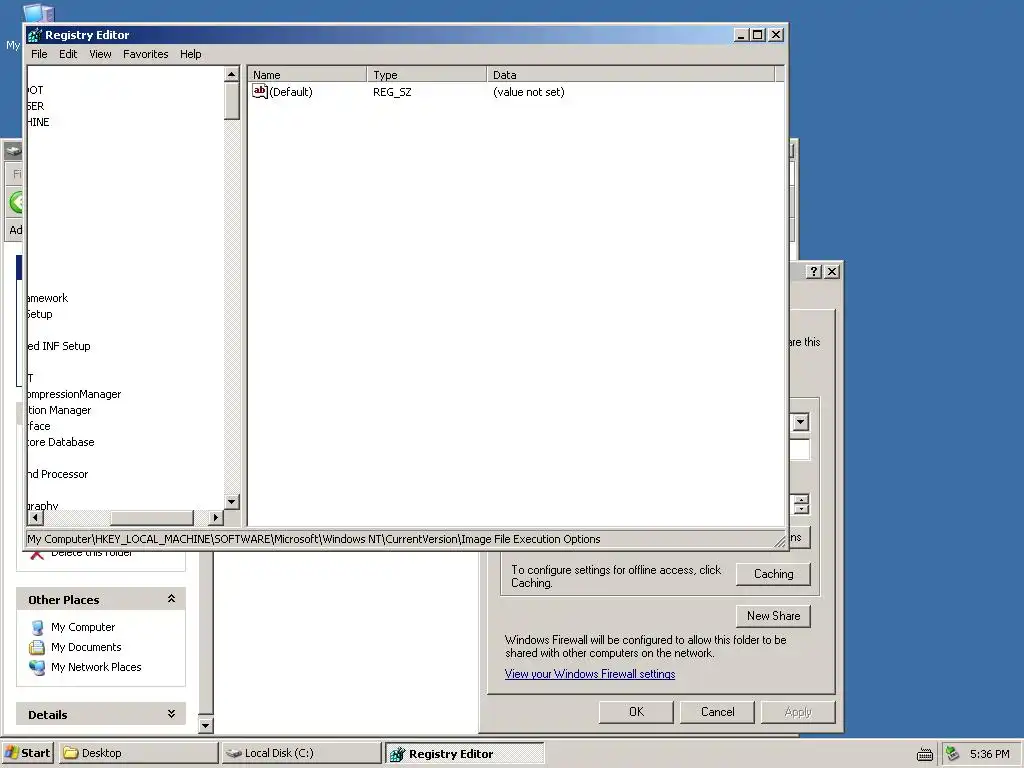Click the Start button
The height and width of the screenshot is (768, 1024).
coord(27,753)
